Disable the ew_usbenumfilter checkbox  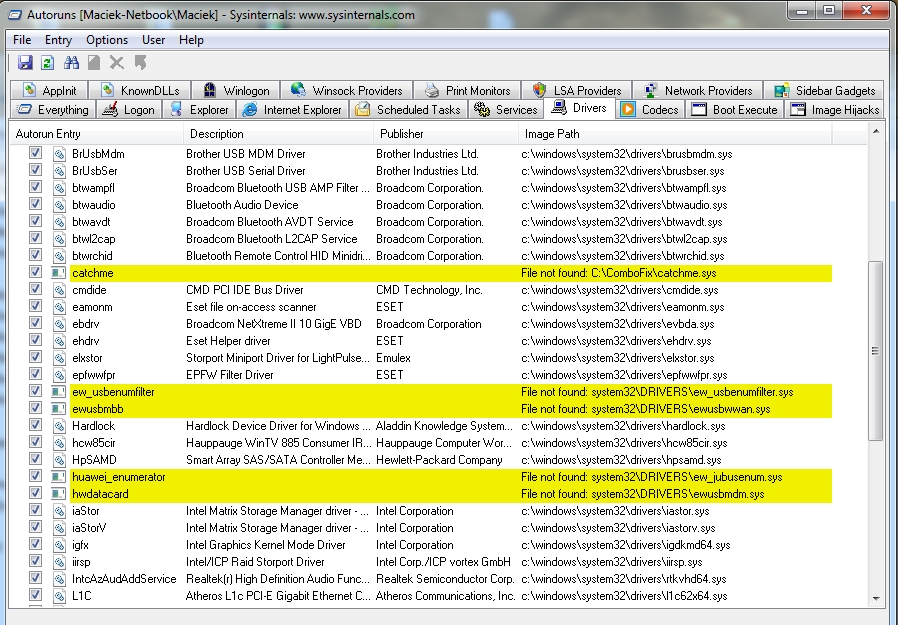(x=35, y=391)
